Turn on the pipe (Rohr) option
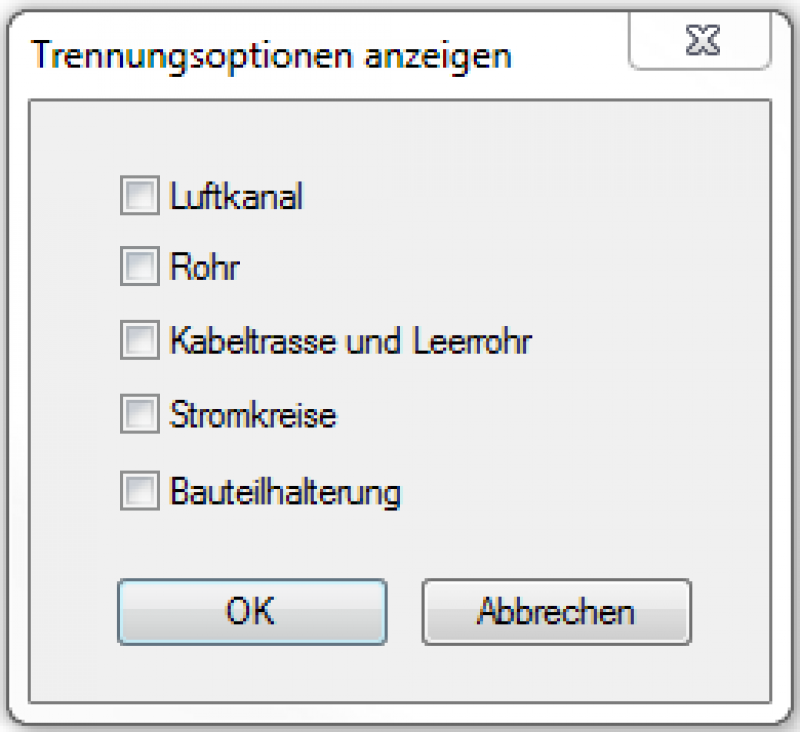Image resolution: width=800 pixels, height=732 pixels. (139, 267)
